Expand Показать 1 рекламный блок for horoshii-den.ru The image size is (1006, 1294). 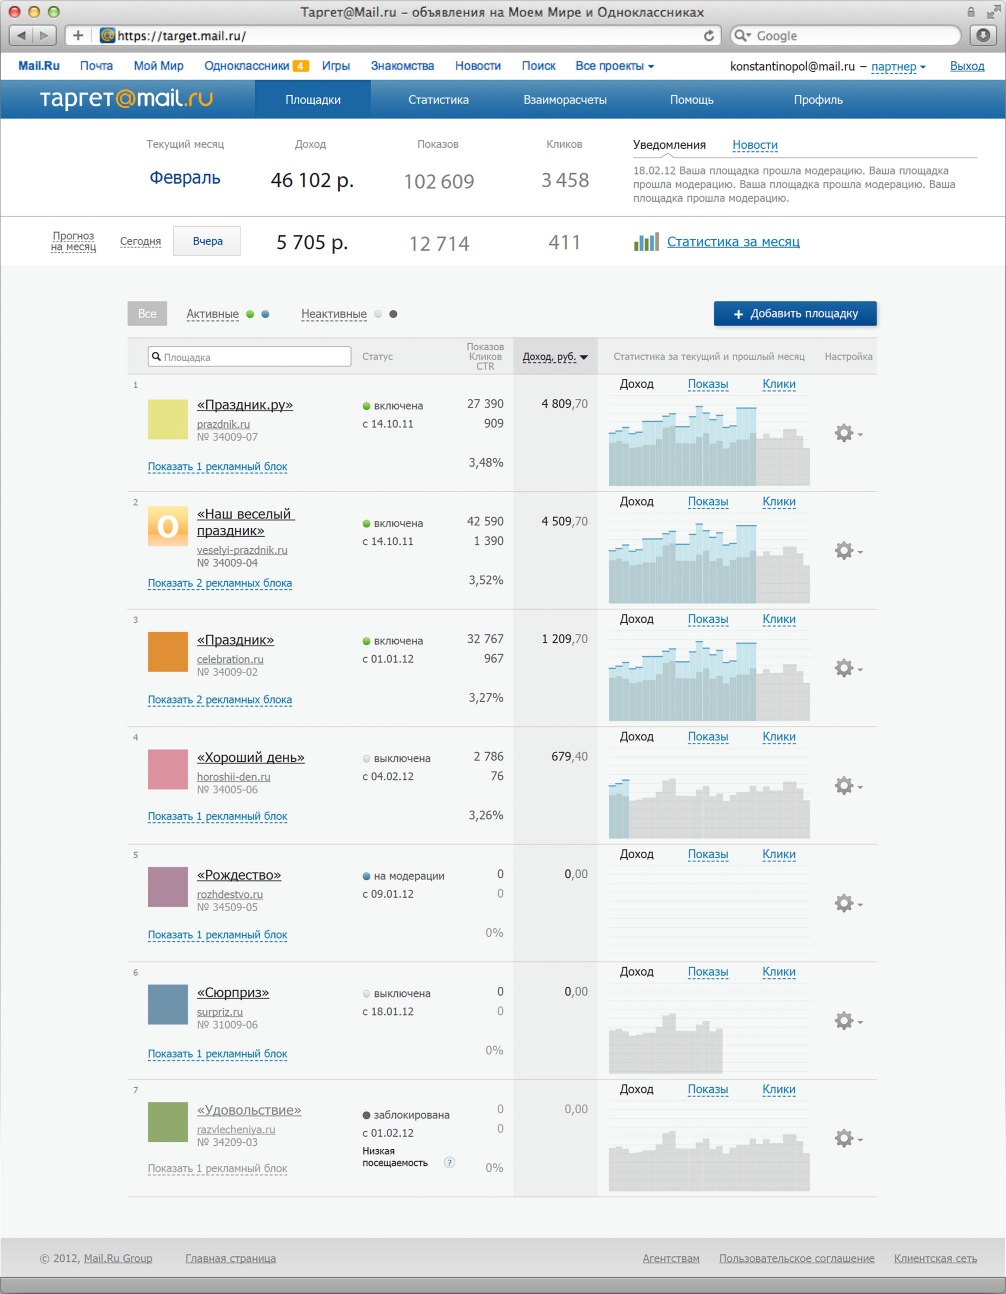pos(217,816)
